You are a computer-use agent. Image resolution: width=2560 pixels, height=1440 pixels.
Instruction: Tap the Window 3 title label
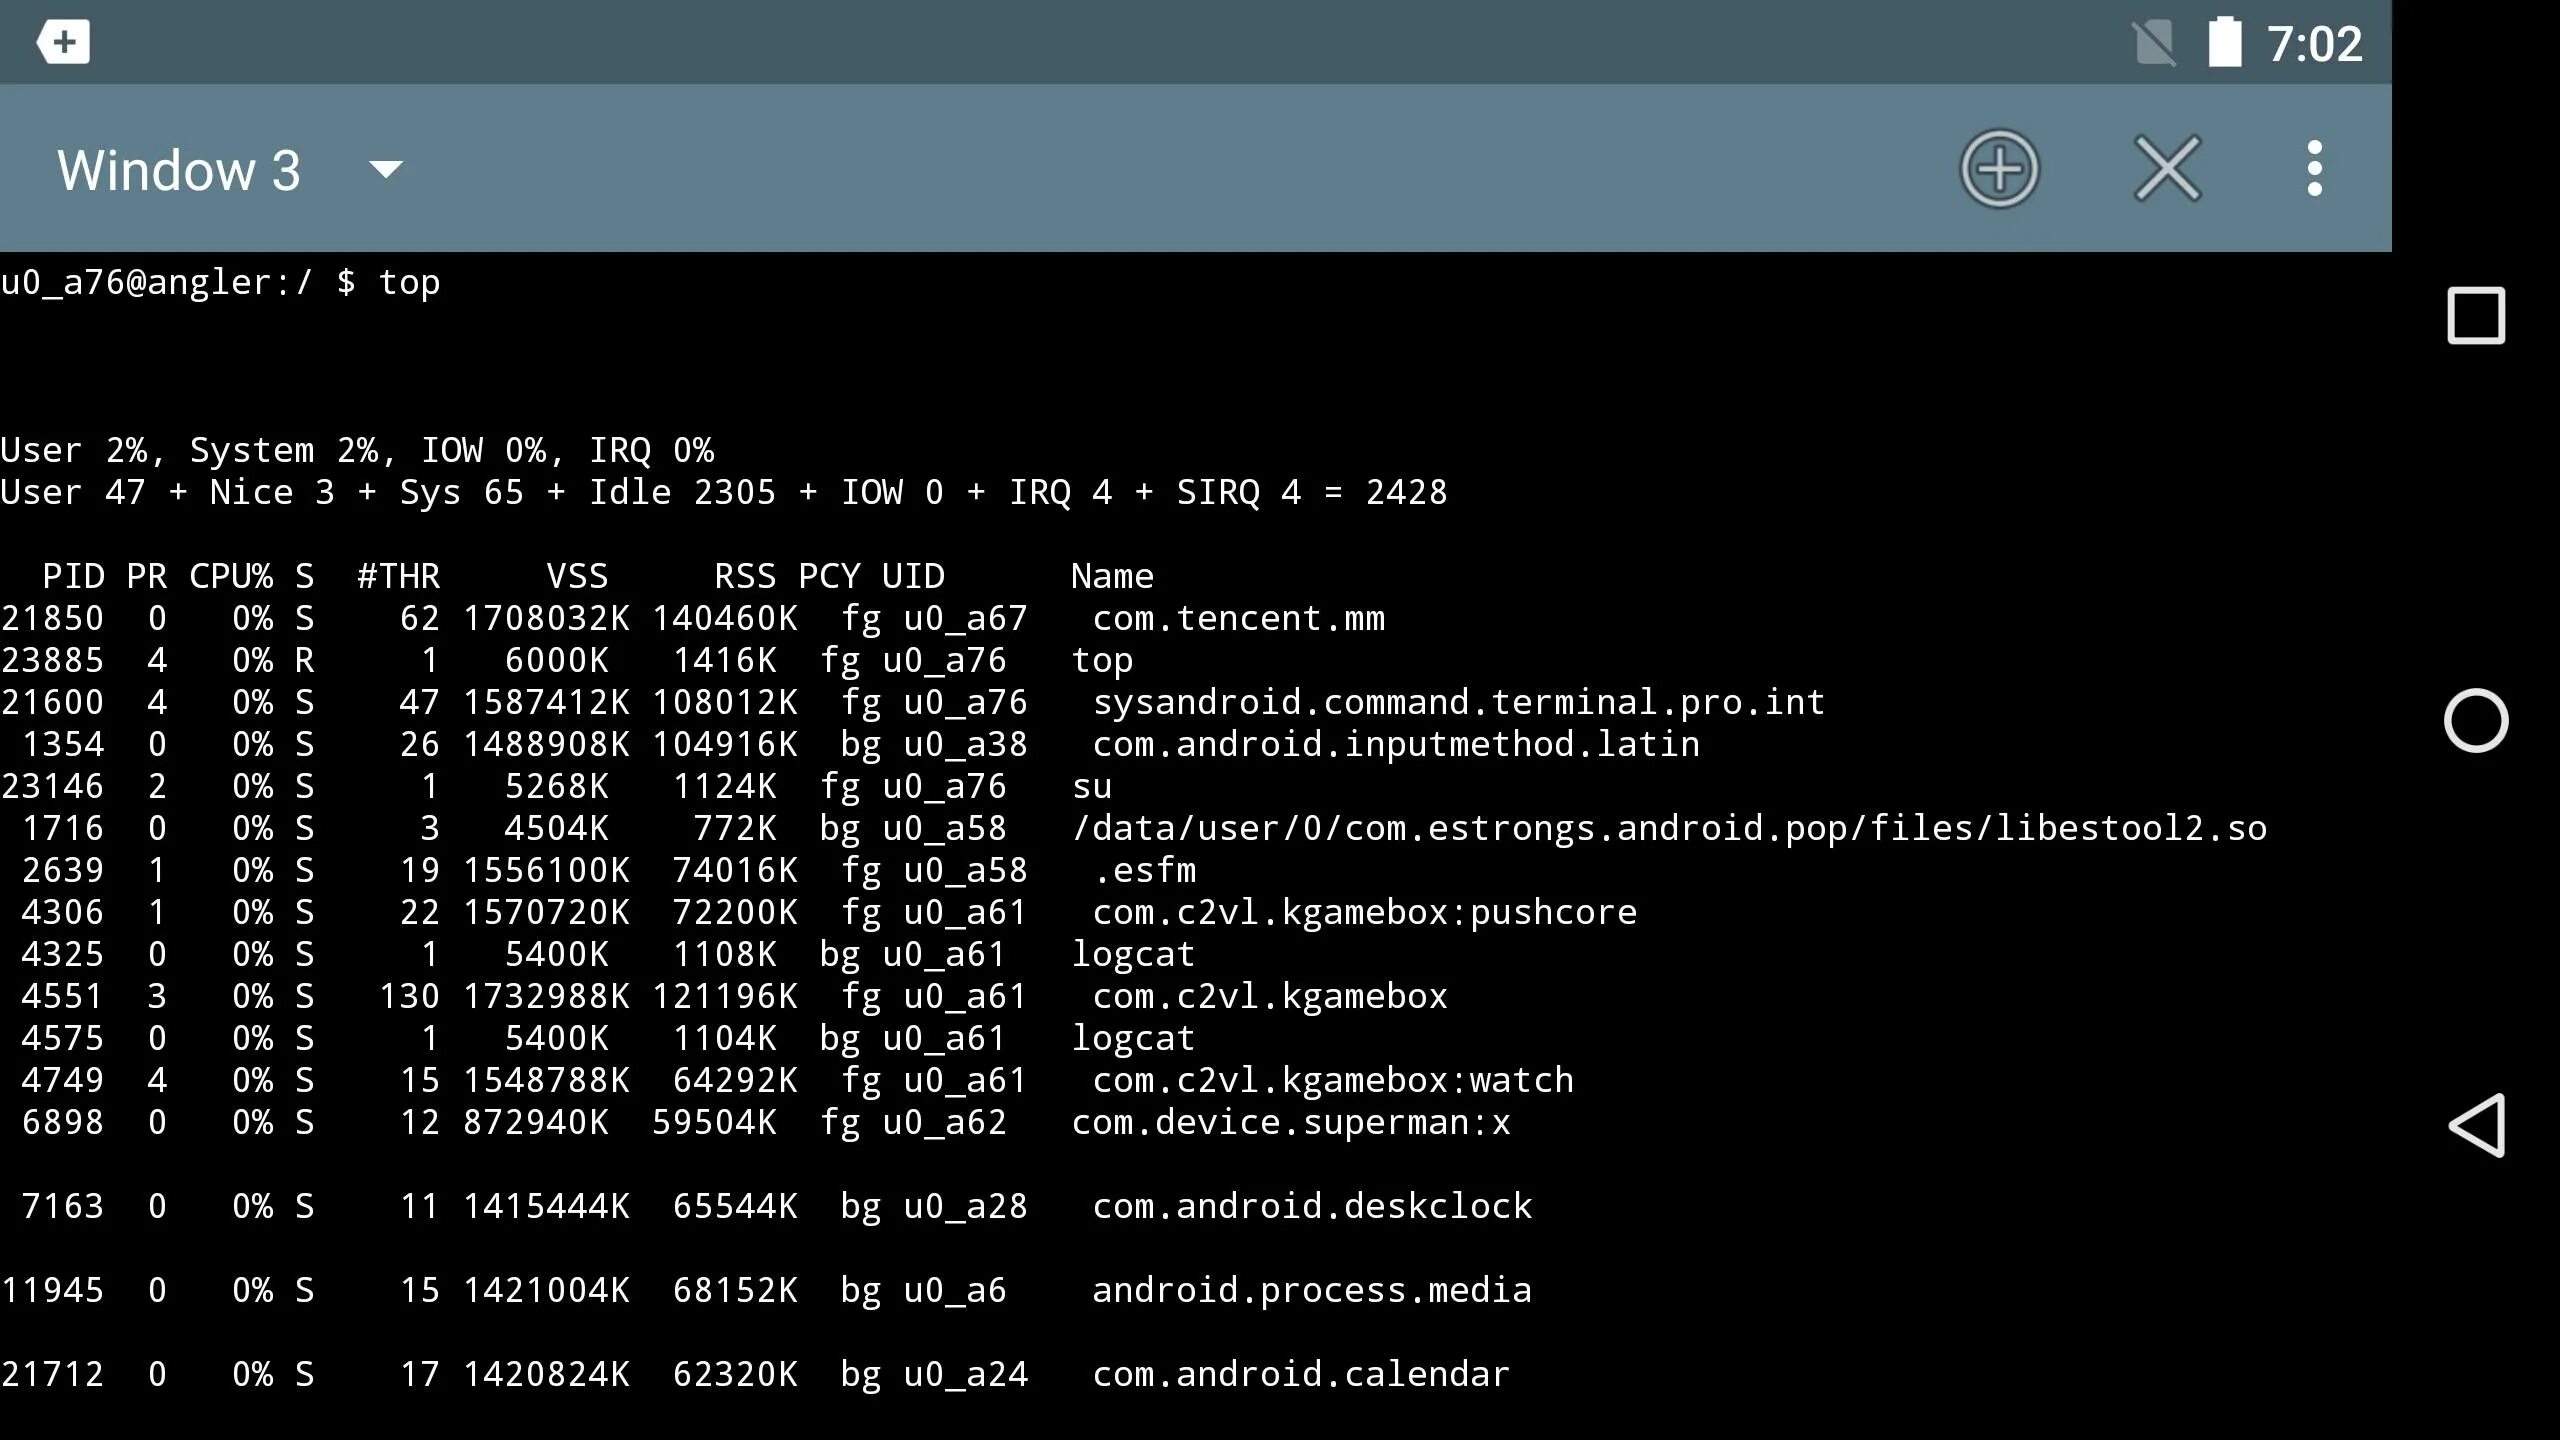[x=179, y=170]
